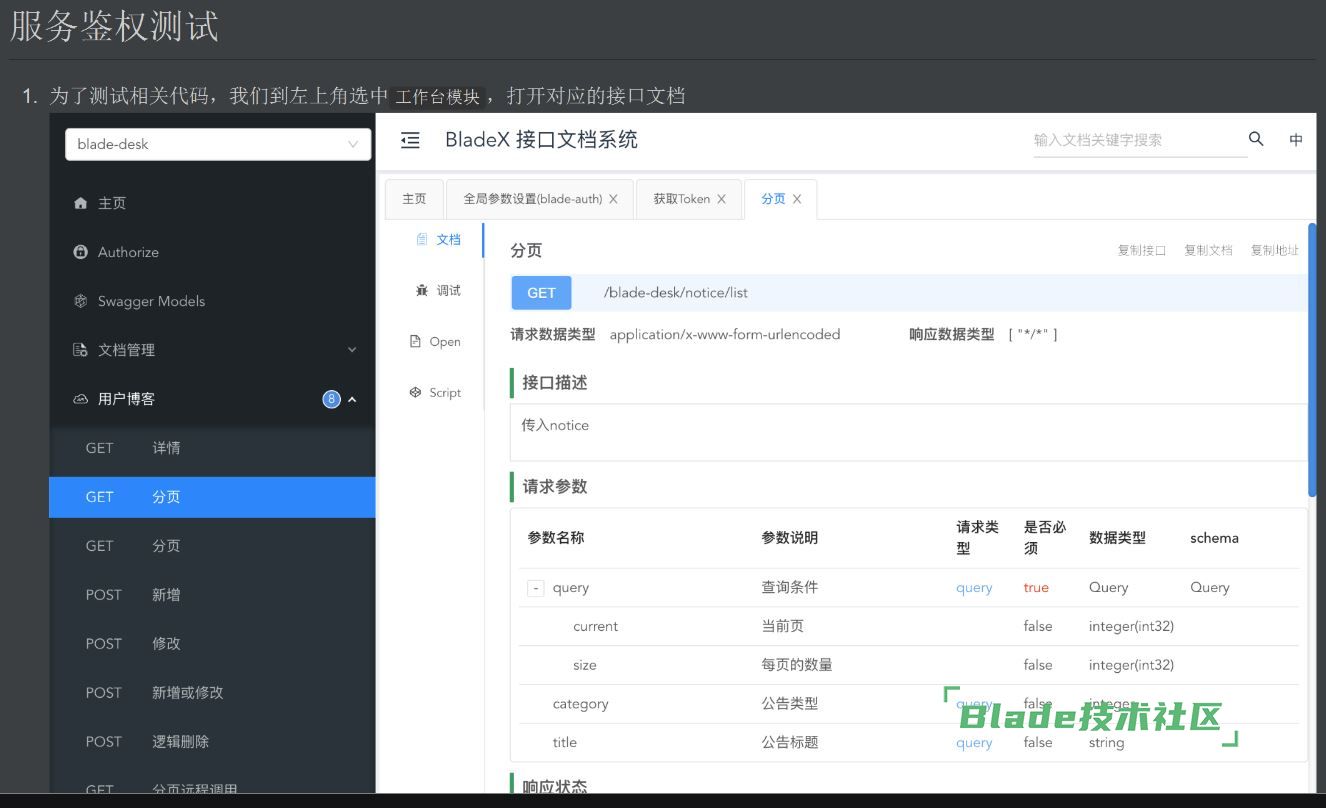Open the Open side tab
This screenshot has width=1326, height=808.
pyautogui.click(x=435, y=342)
